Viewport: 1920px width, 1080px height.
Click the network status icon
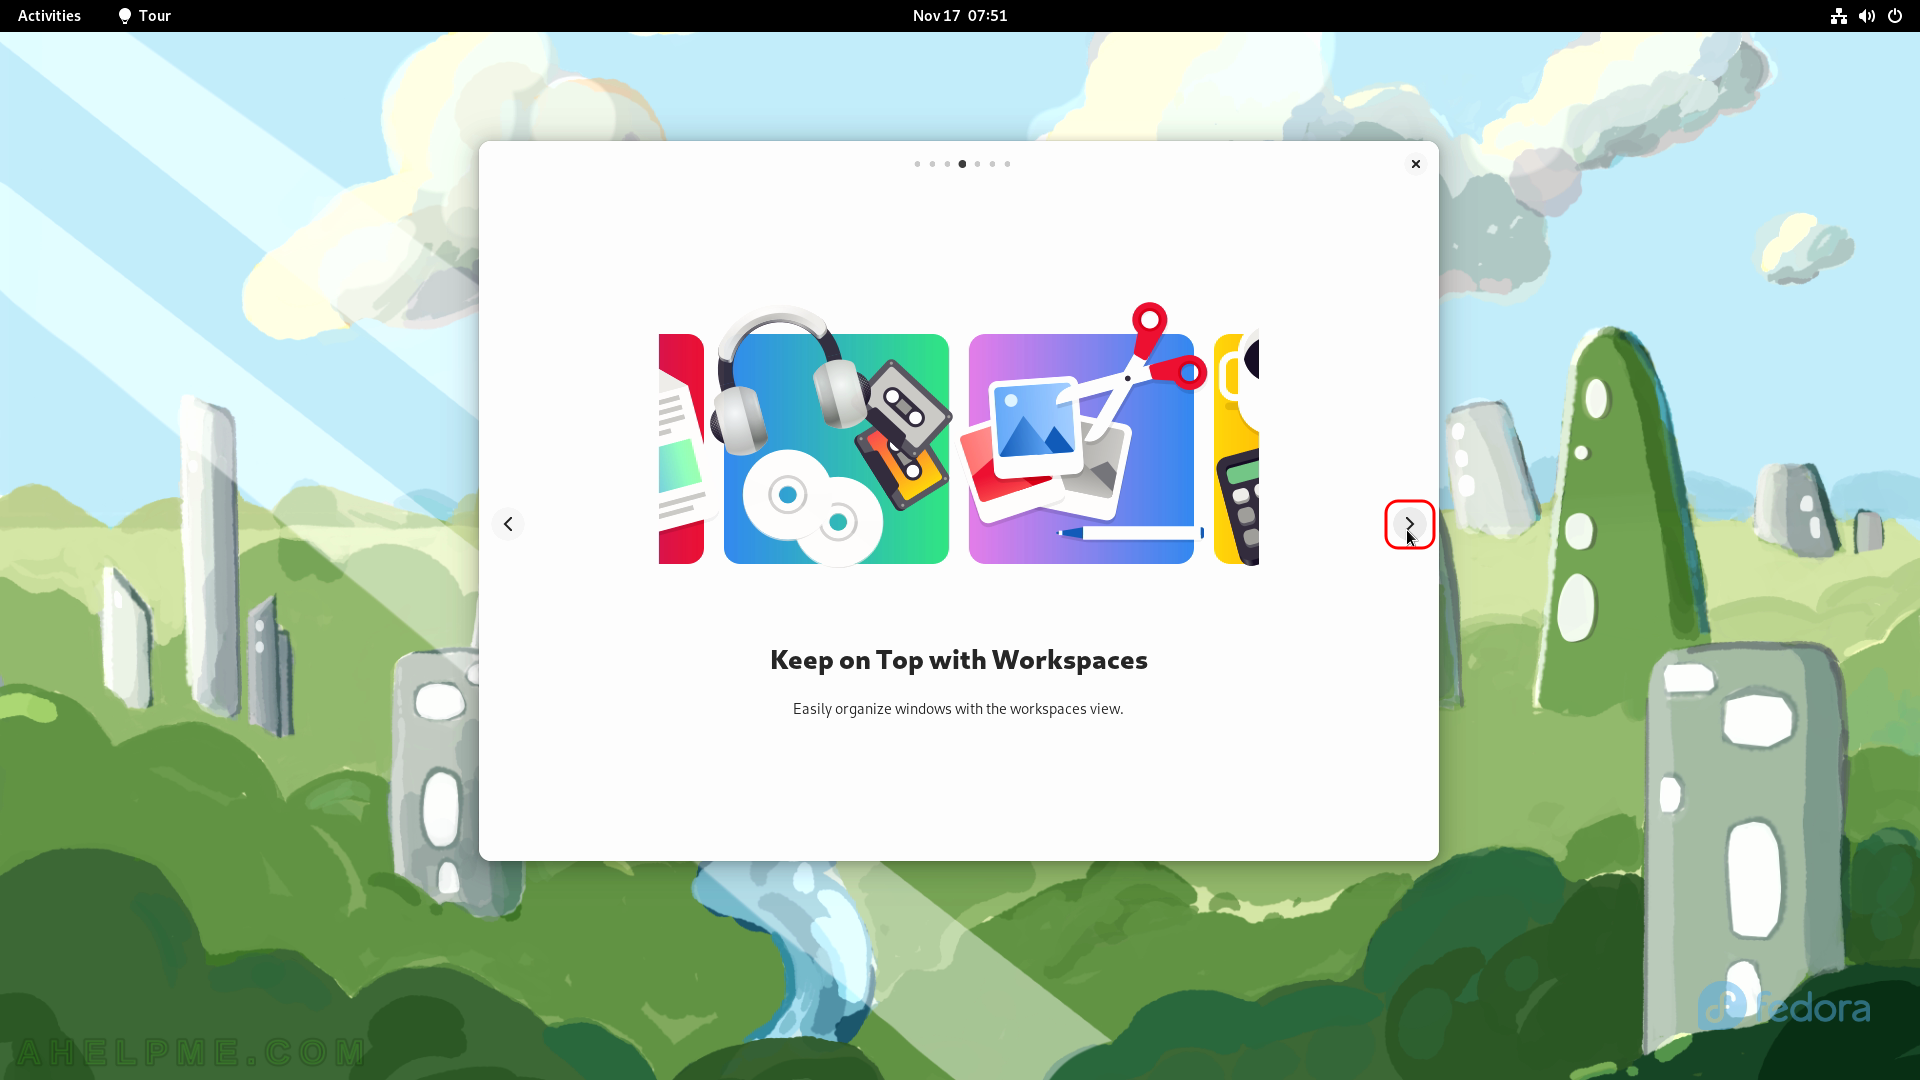coord(1838,16)
